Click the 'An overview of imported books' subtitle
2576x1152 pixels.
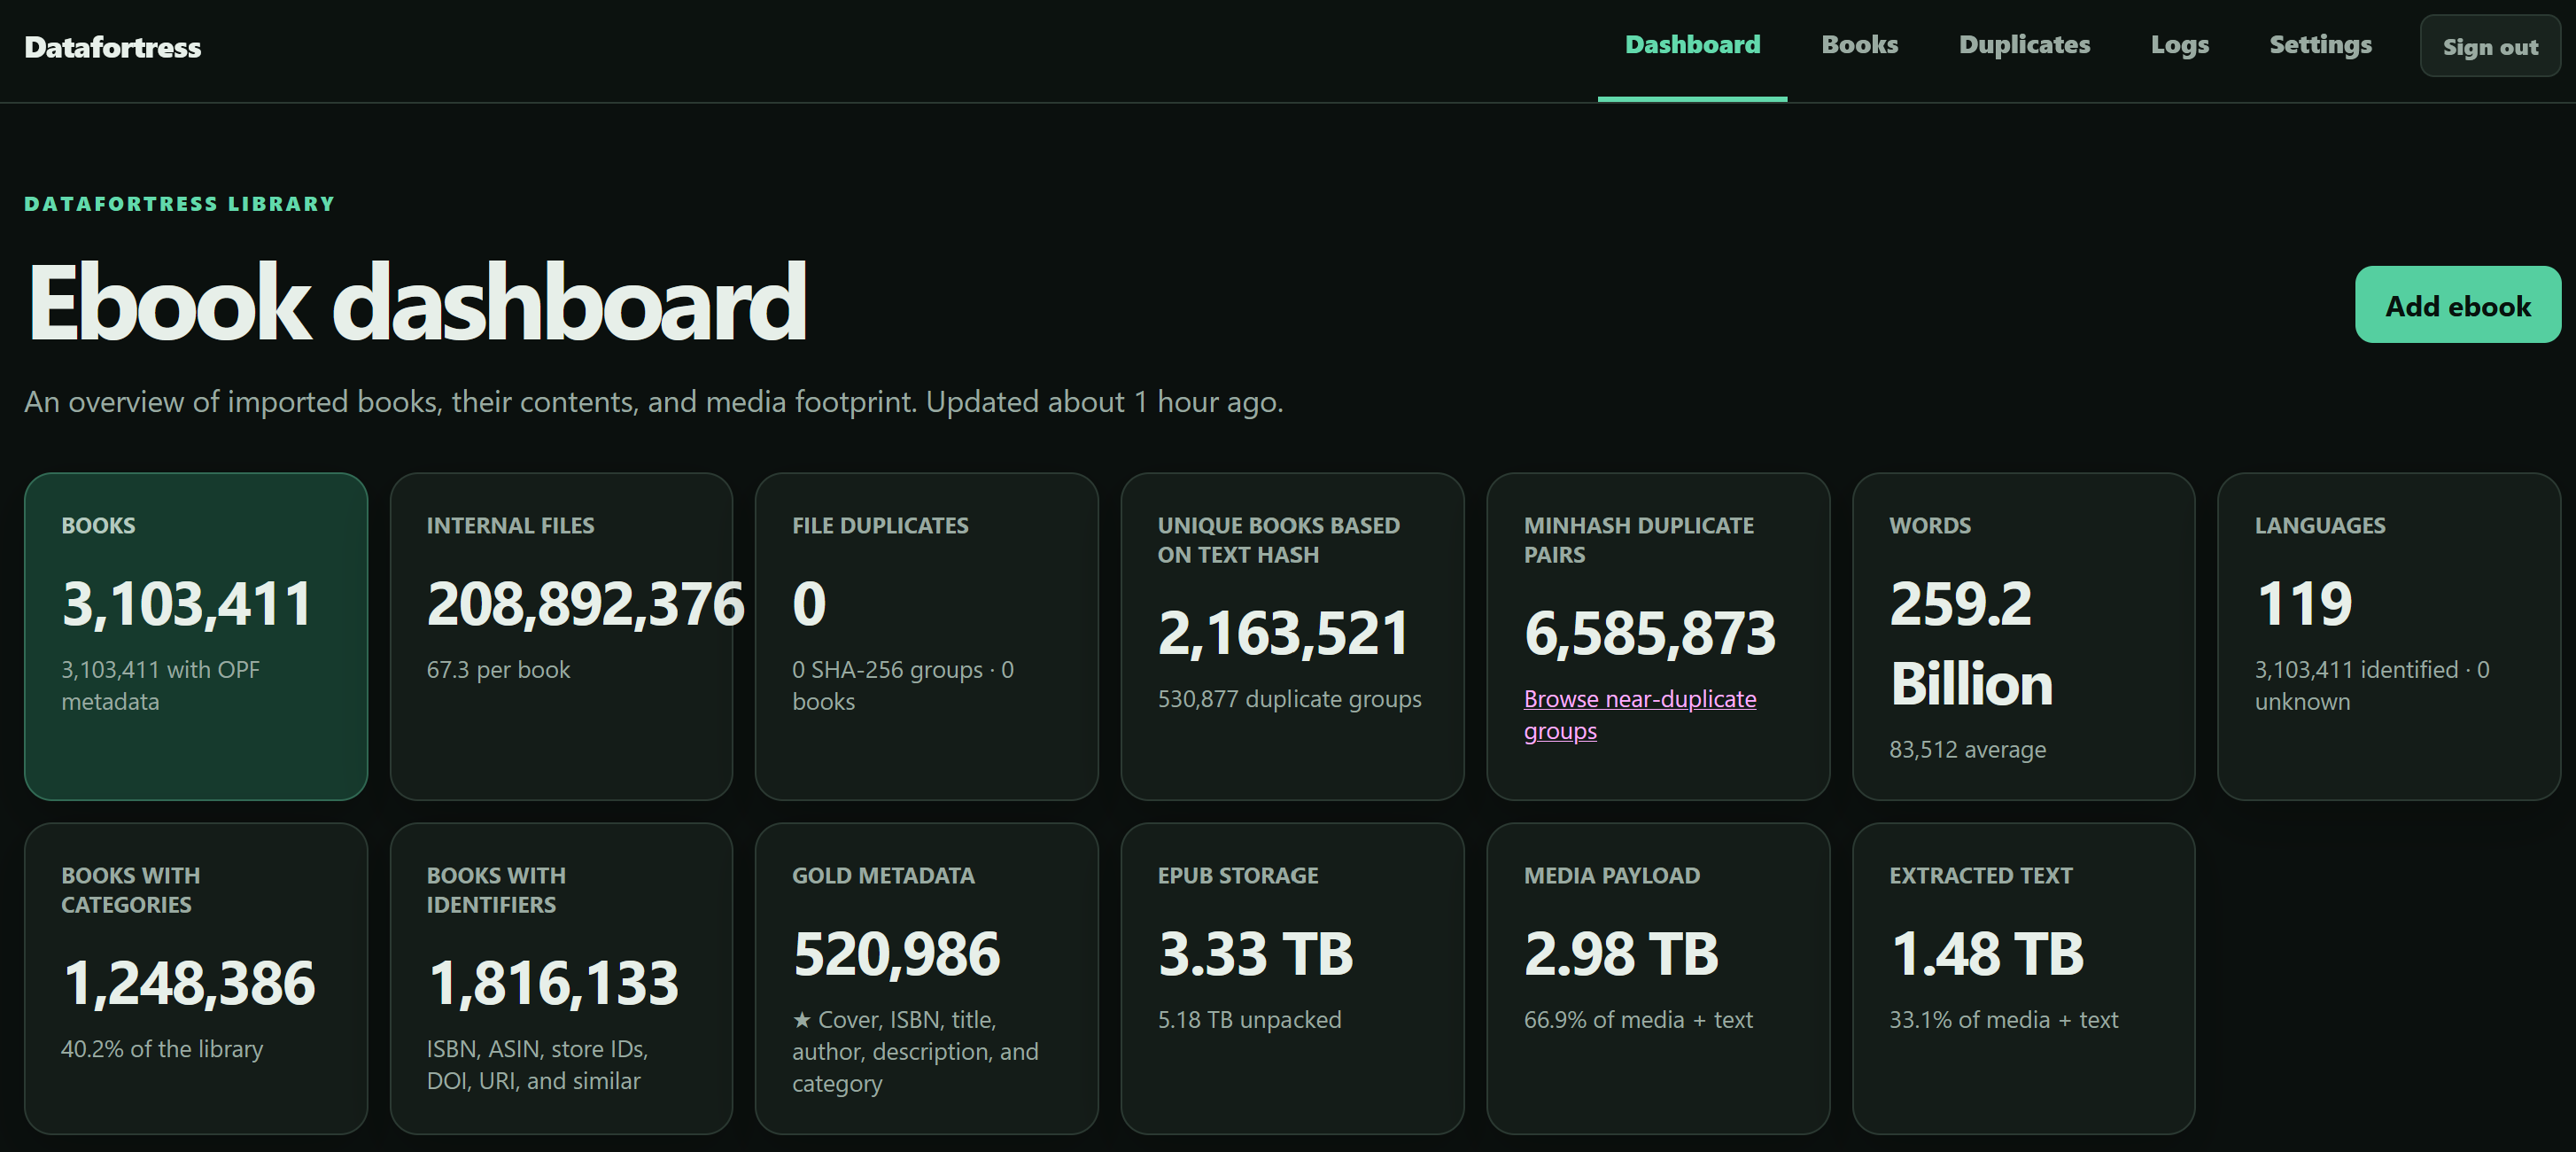click(x=654, y=402)
